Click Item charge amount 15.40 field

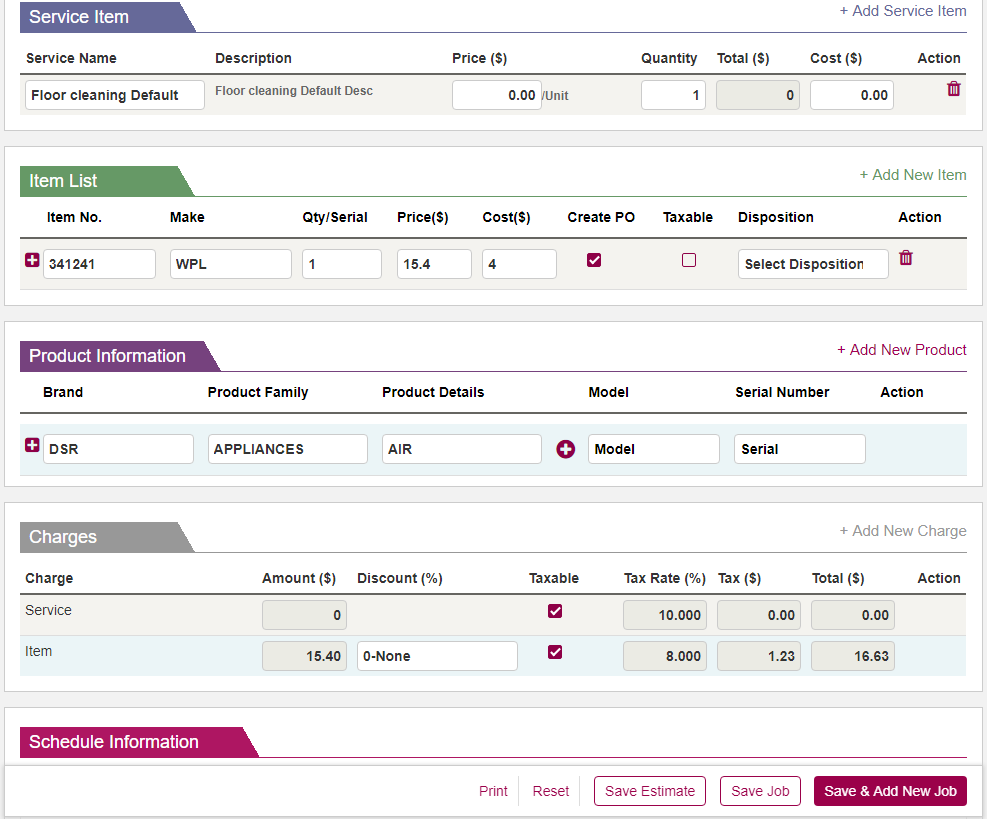(304, 656)
